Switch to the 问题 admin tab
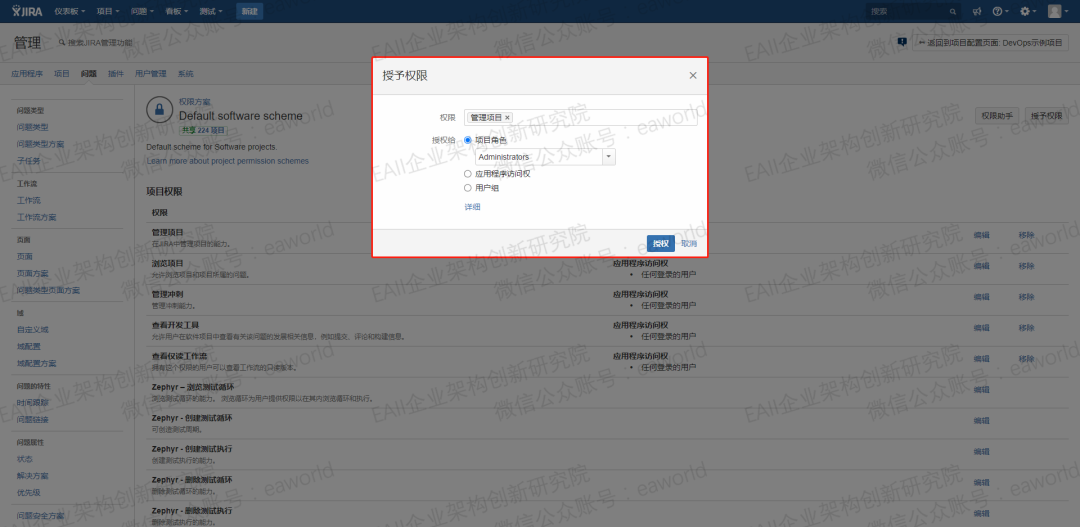This screenshot has height=527, width=1080. pyautogui.click(x=89, y=74)
